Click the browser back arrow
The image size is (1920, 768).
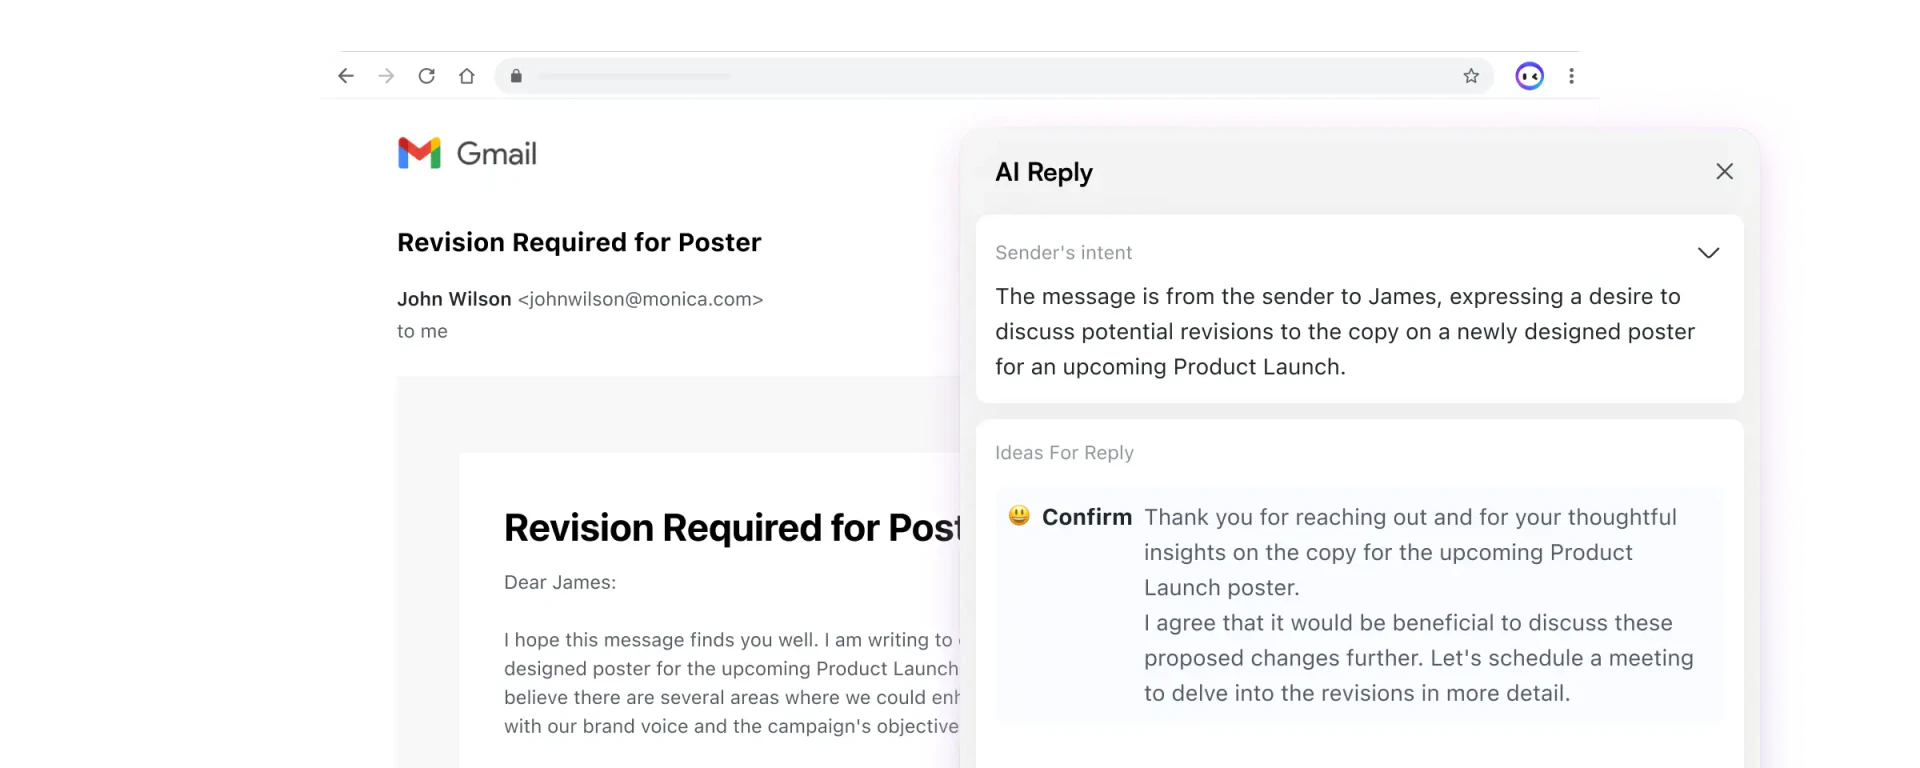tap(346, 76)
